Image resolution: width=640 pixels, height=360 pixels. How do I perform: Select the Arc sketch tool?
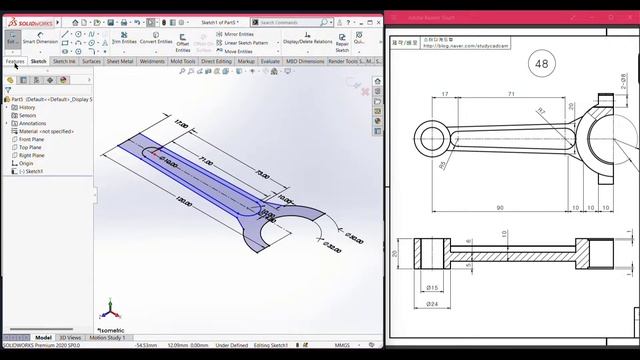click(x=78, y=43)
